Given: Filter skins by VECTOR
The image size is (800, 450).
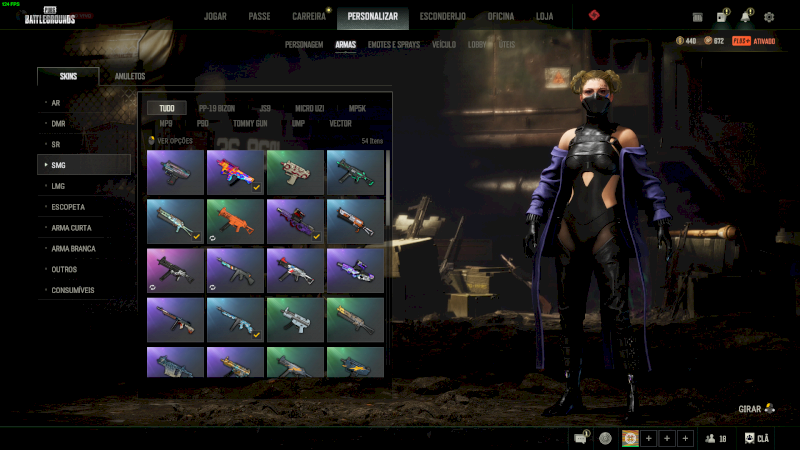Looking at the screenshot, I should click(340, 123).
